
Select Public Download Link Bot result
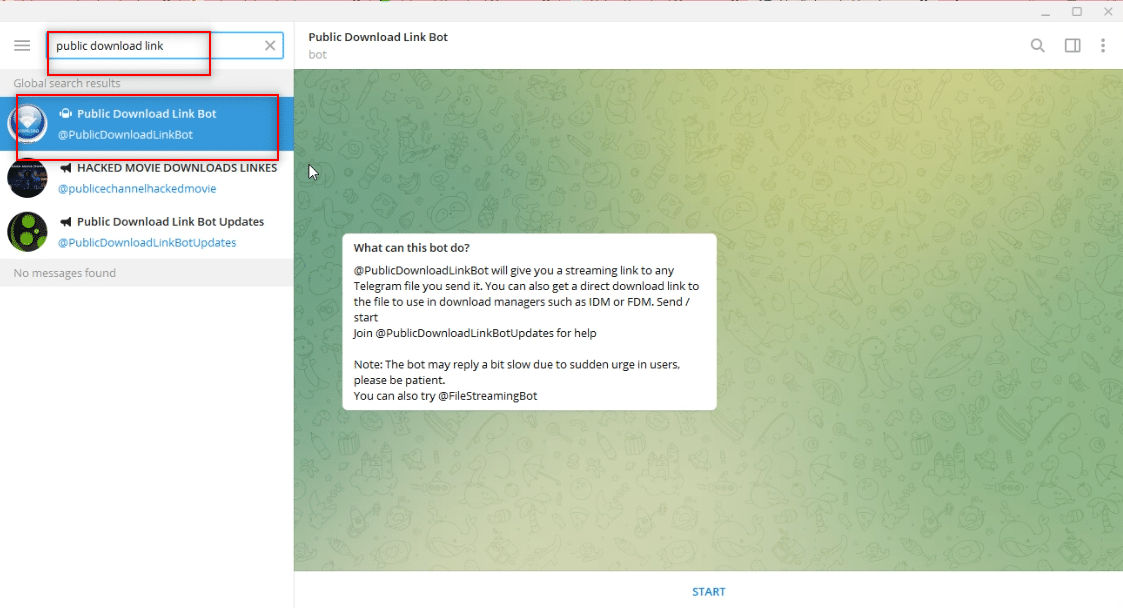[x=147, y=124]
